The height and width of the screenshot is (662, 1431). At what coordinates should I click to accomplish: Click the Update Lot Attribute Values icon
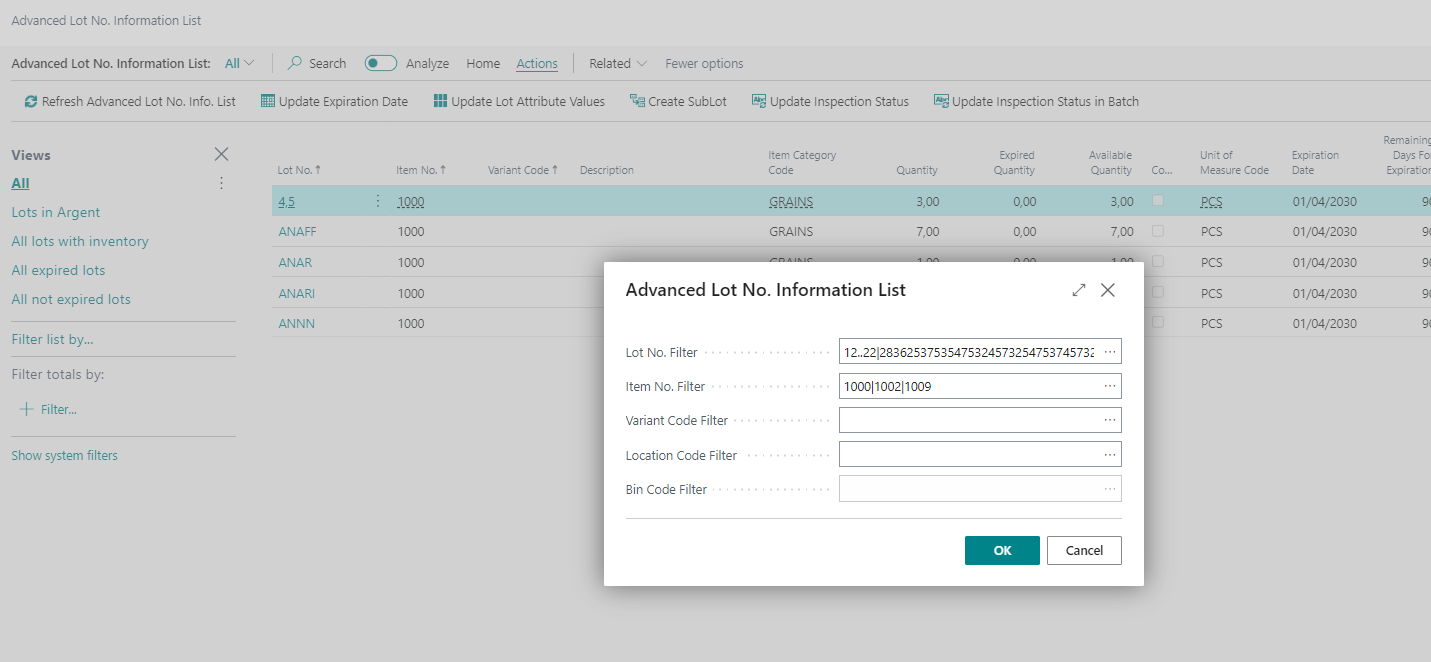click(x=440, y=101)
